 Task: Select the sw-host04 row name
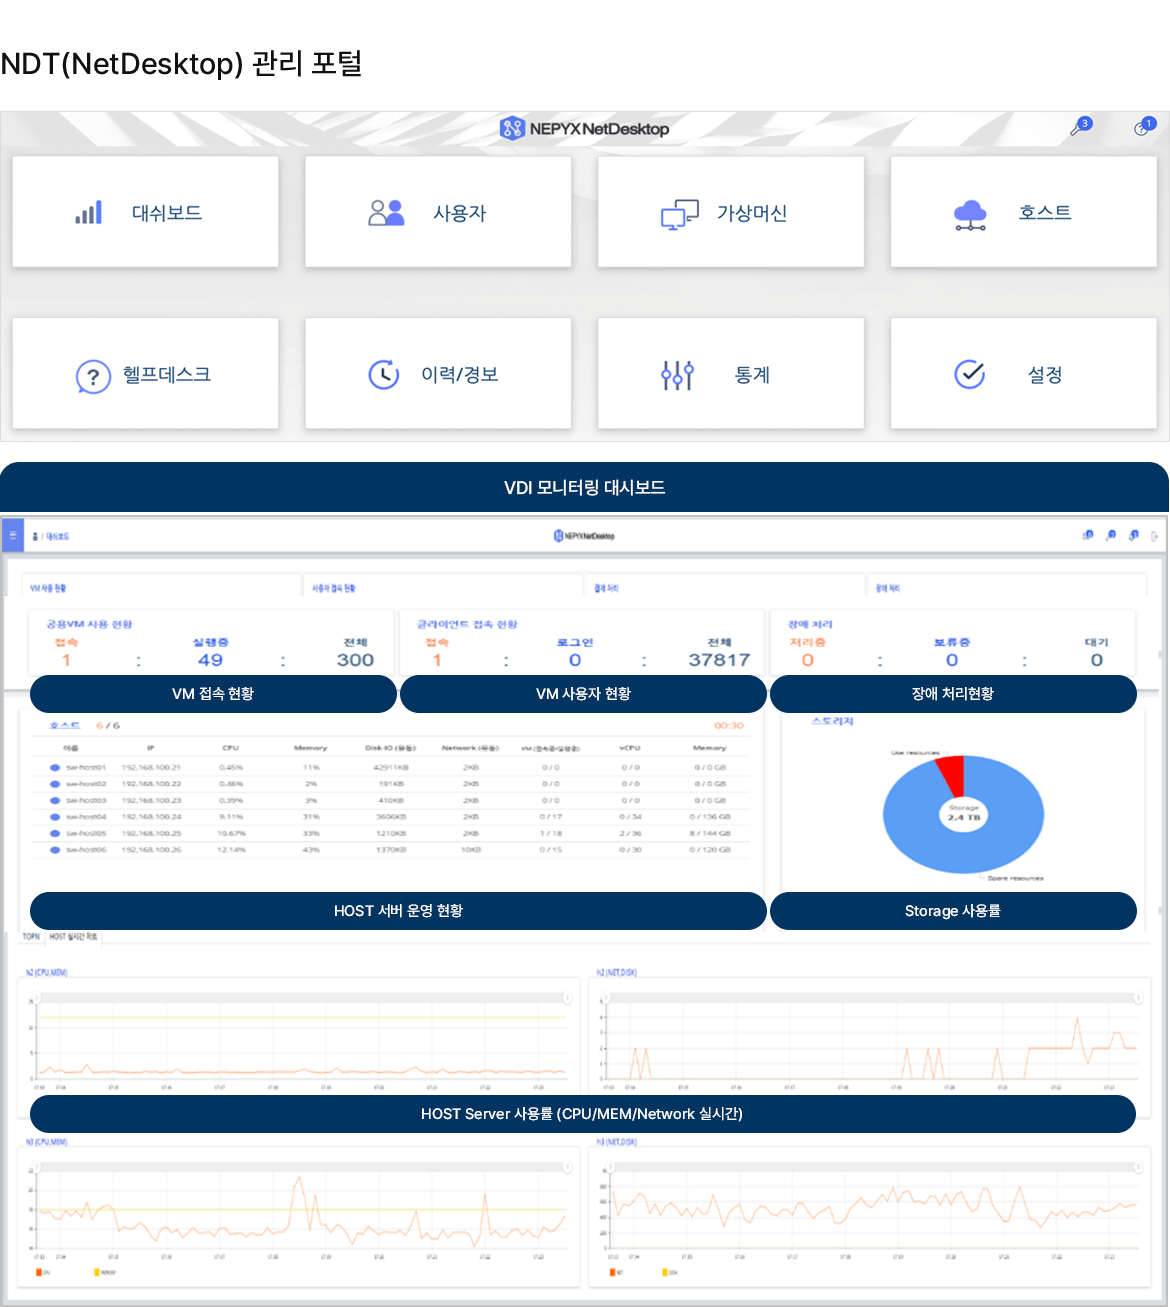(86, 817)
